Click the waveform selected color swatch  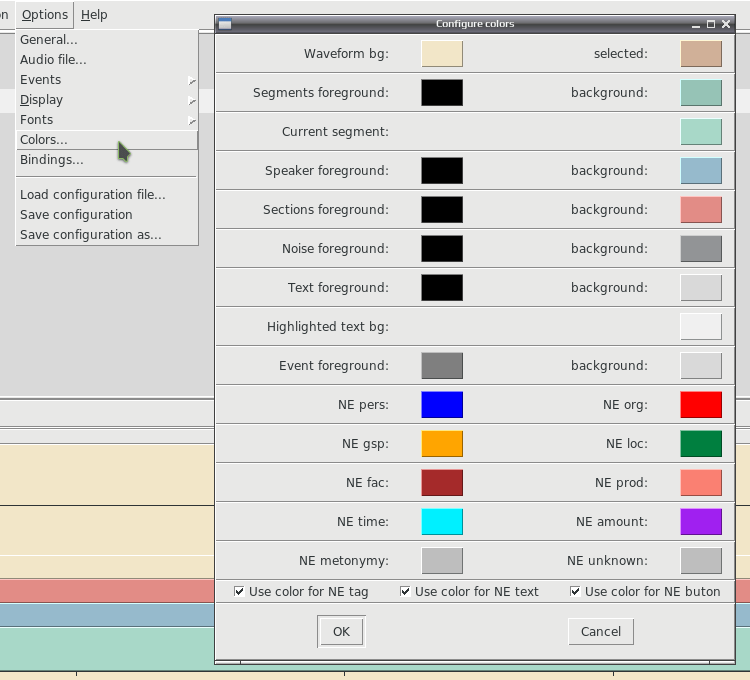pyautogui.click(x=701, y=54)
